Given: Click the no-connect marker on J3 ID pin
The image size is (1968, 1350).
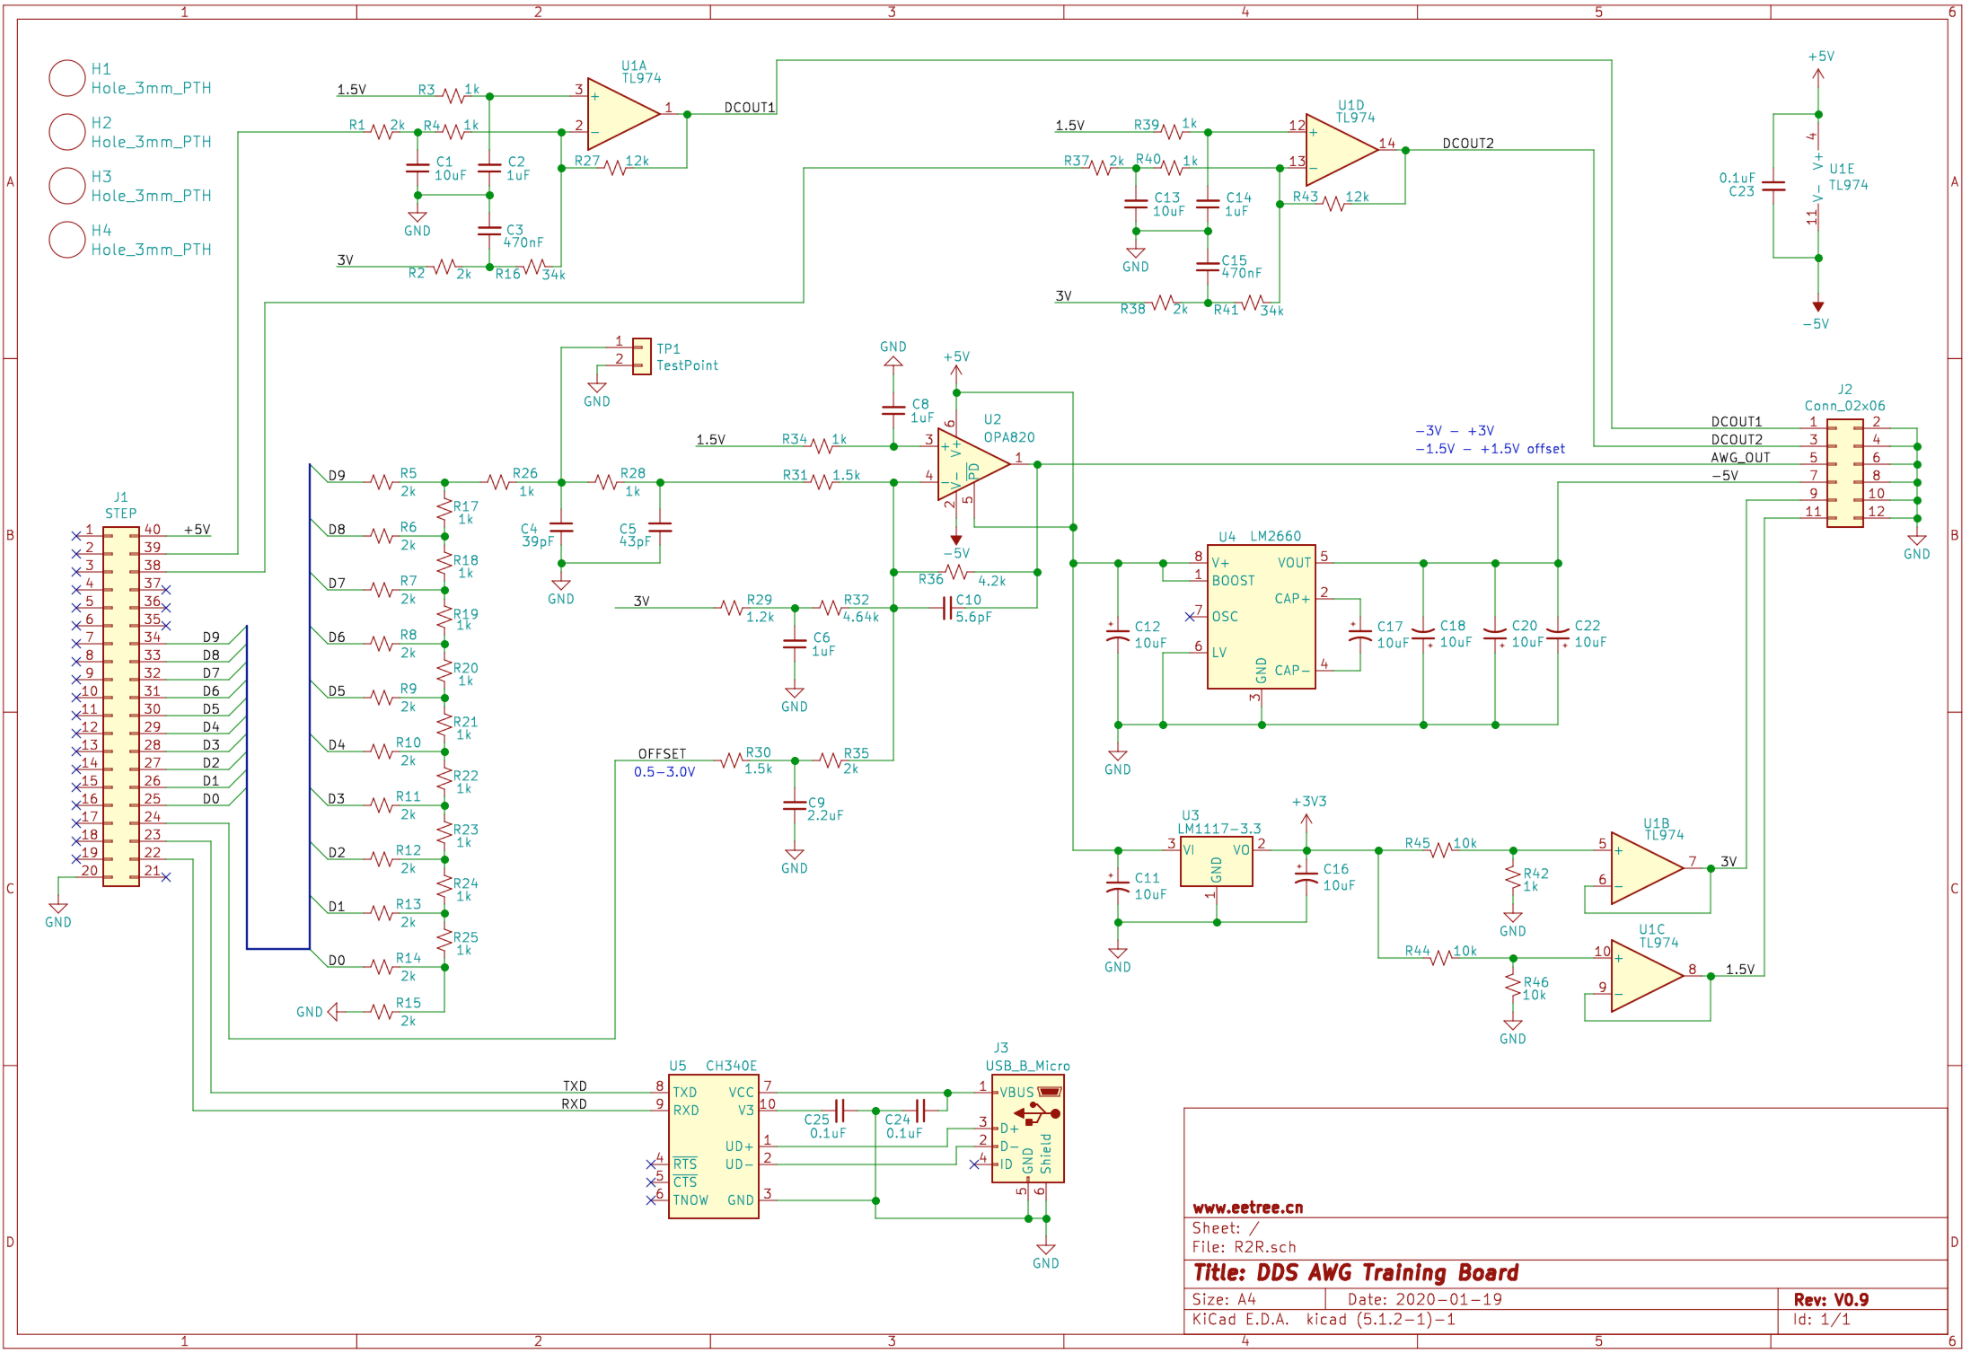Looking at the screenshot, I should pos(975,1164).
